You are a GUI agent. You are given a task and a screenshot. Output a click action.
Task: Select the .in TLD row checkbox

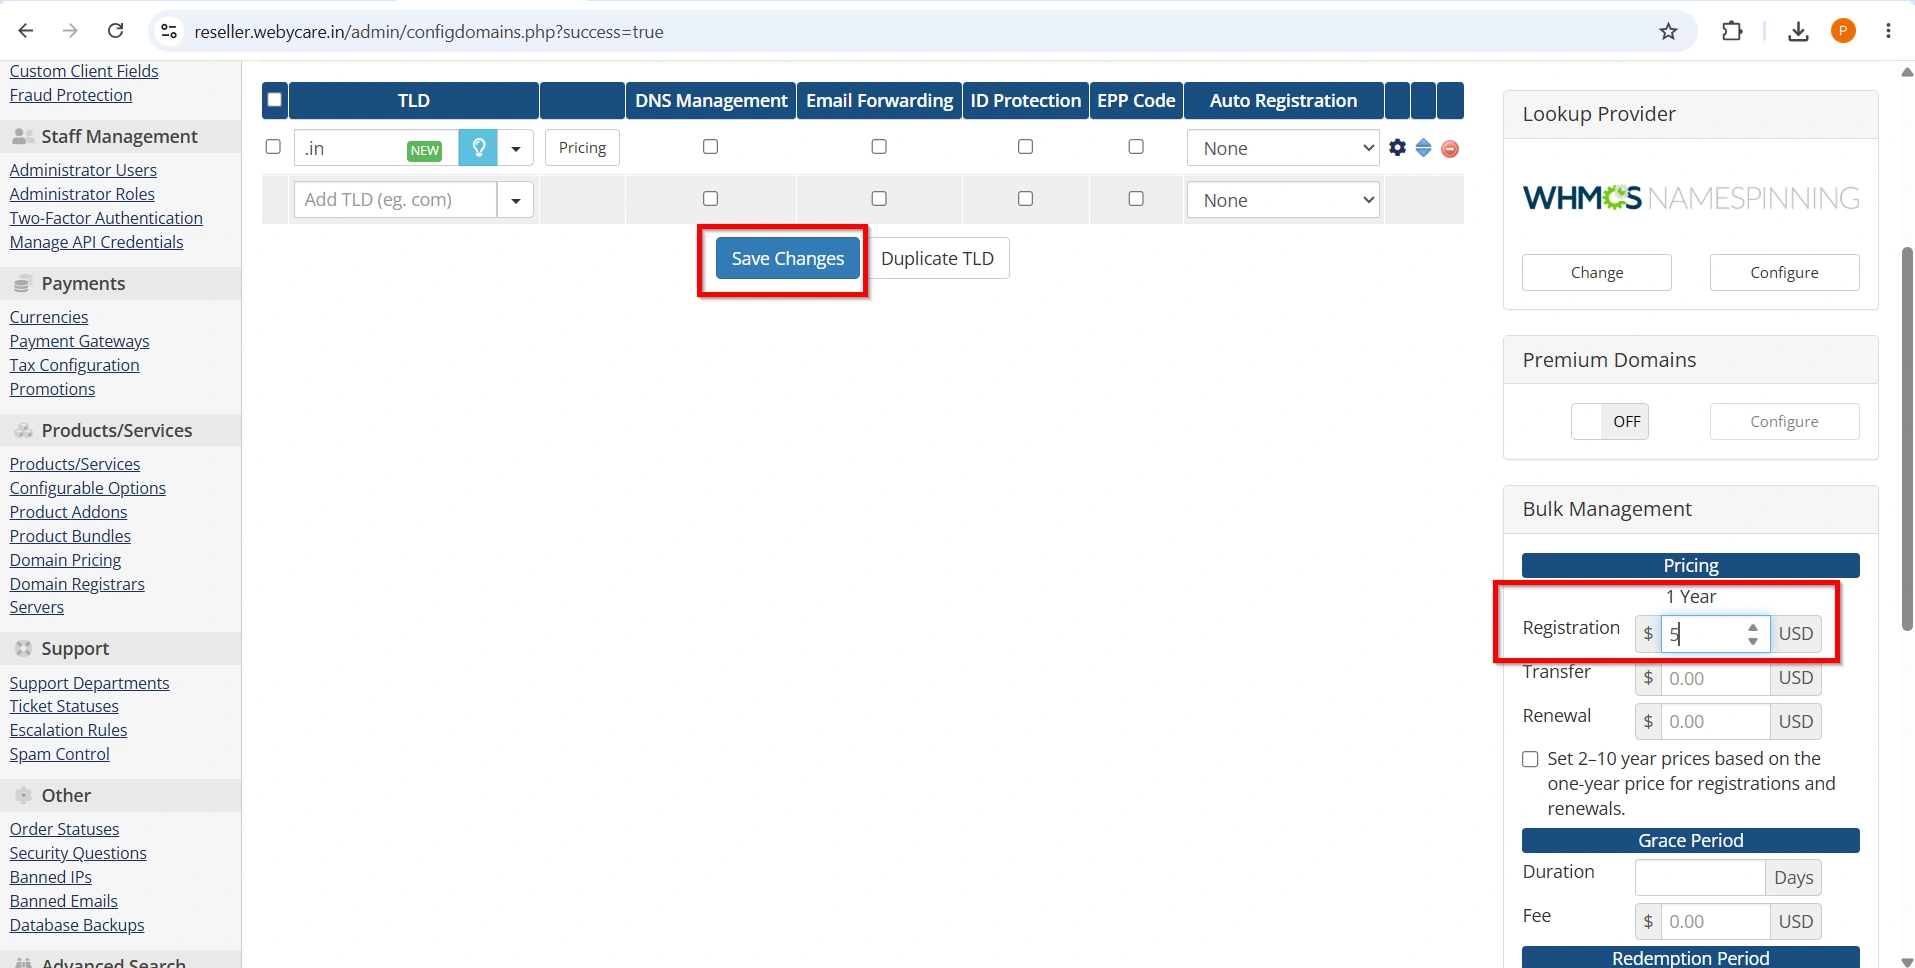[x=273, y=147]
